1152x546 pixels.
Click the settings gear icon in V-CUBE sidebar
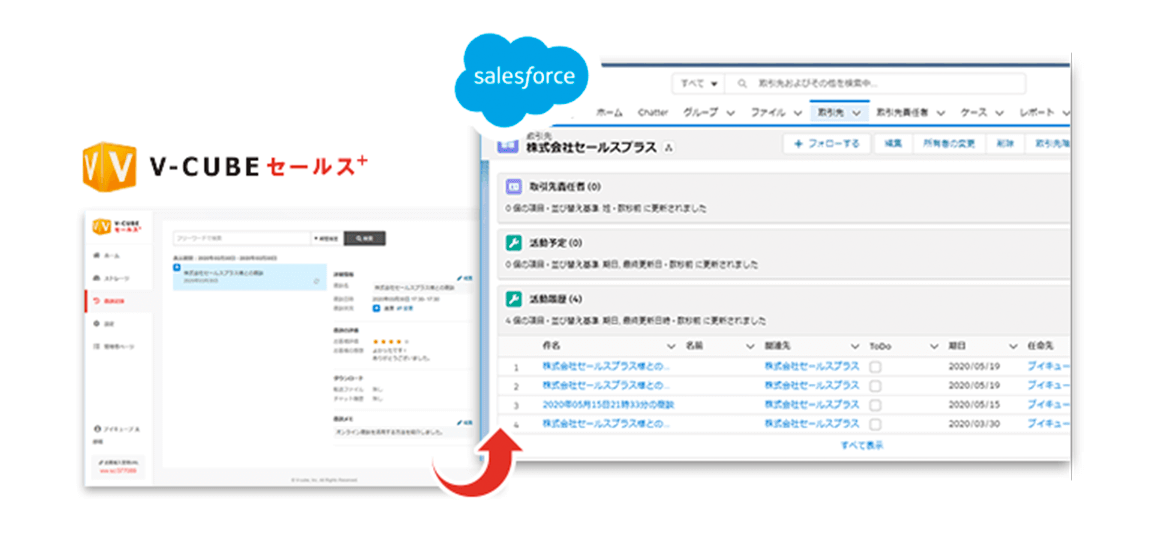(x=97, y=323)
